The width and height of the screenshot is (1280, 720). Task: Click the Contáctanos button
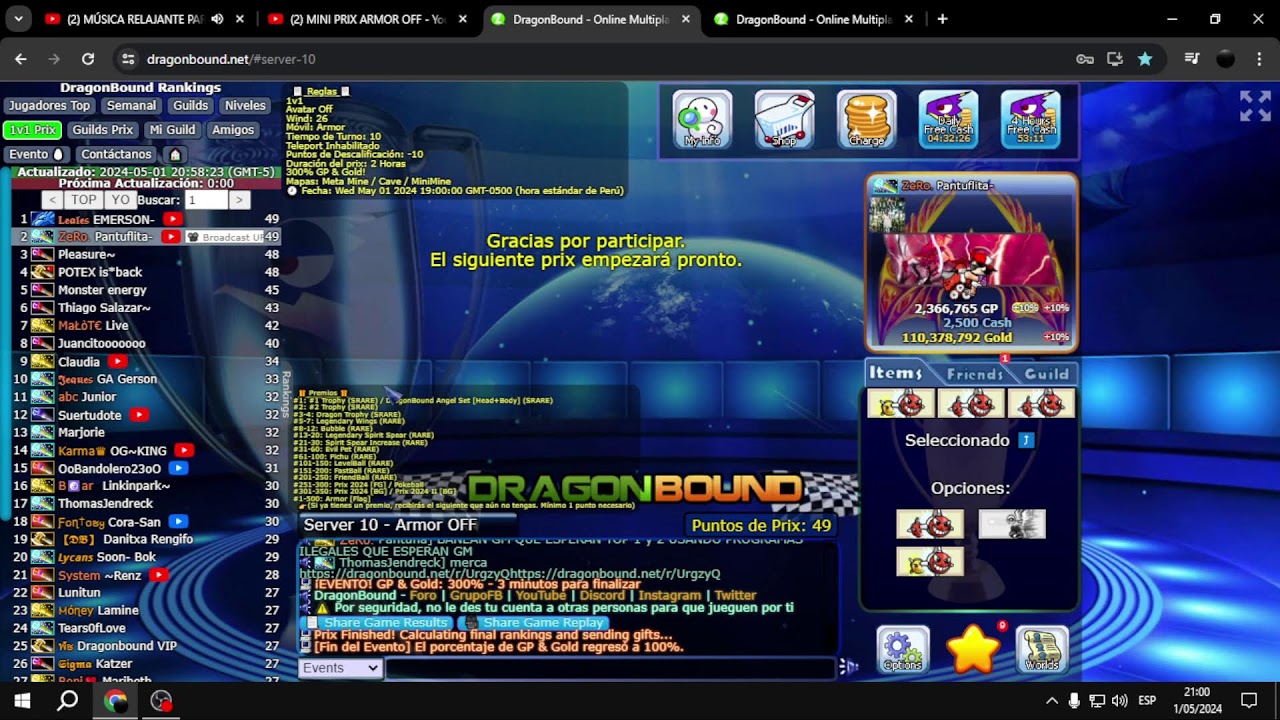tap(116, 155)
